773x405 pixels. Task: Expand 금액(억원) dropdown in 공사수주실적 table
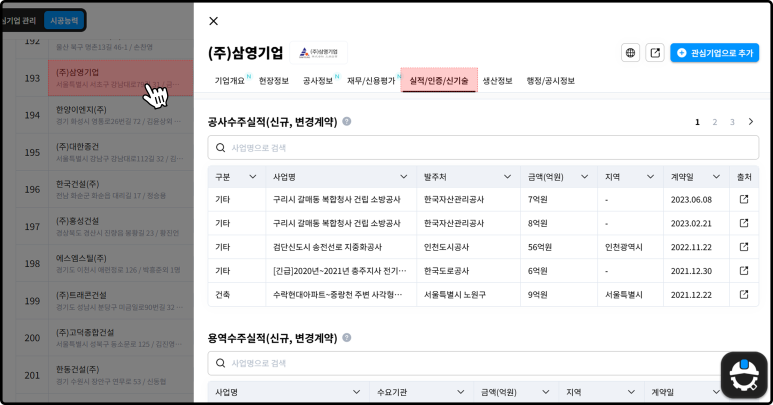(x=584, y=176)
